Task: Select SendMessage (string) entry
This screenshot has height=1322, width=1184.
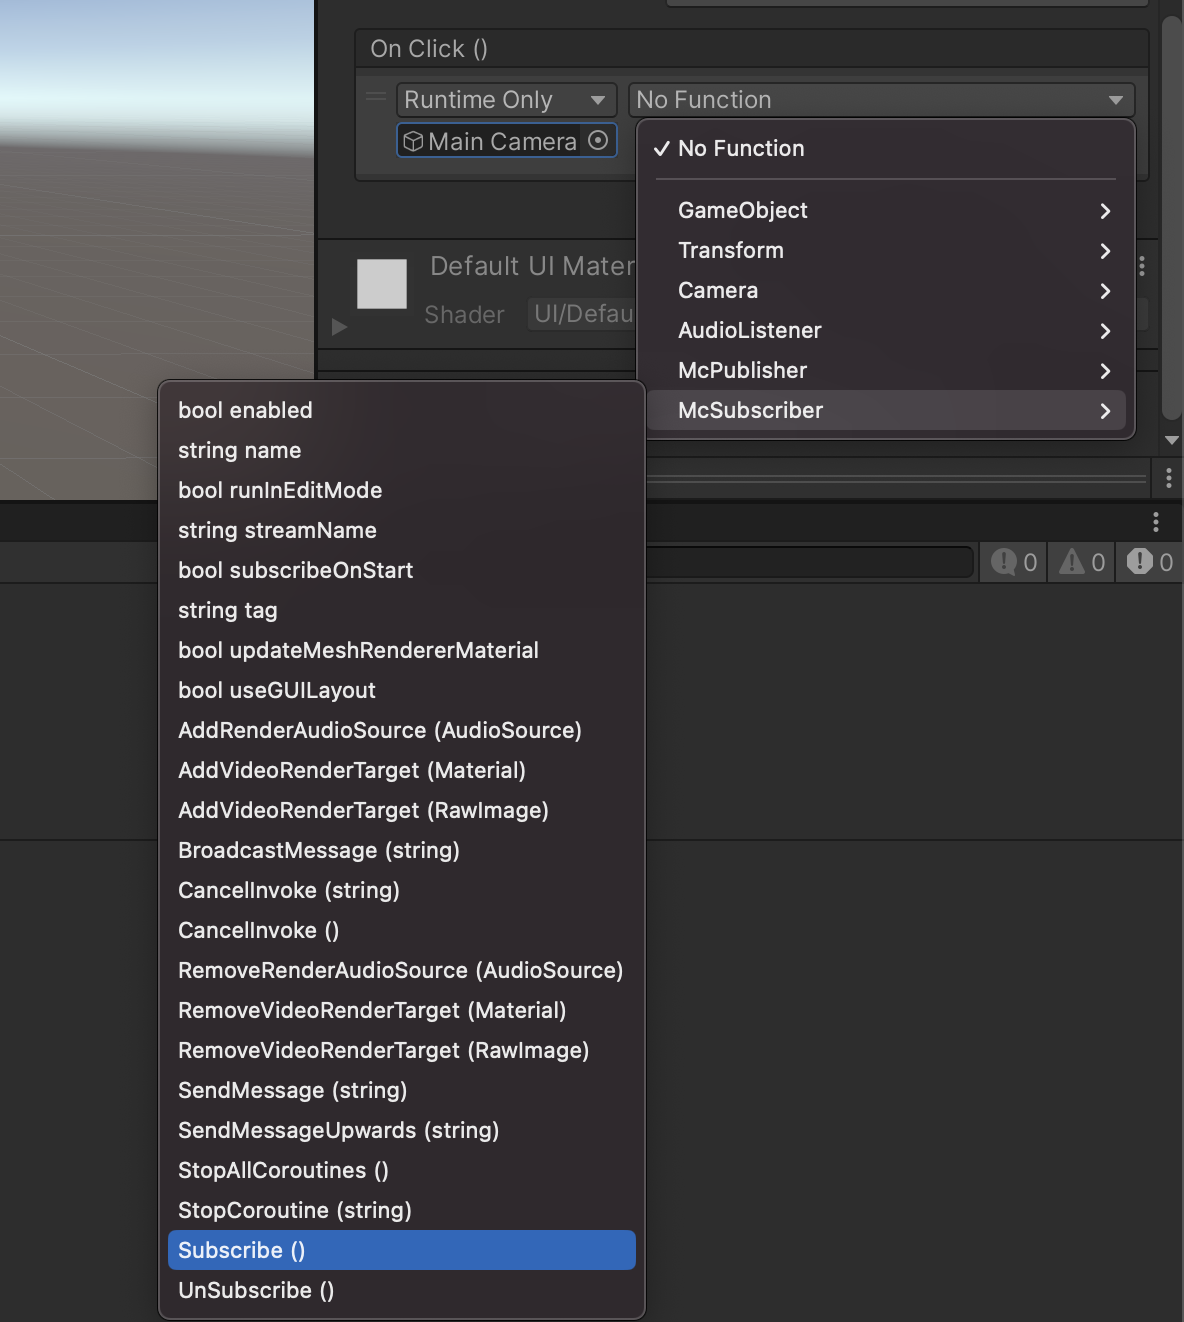Action: pyautogui.click(x=402, y=1090)
